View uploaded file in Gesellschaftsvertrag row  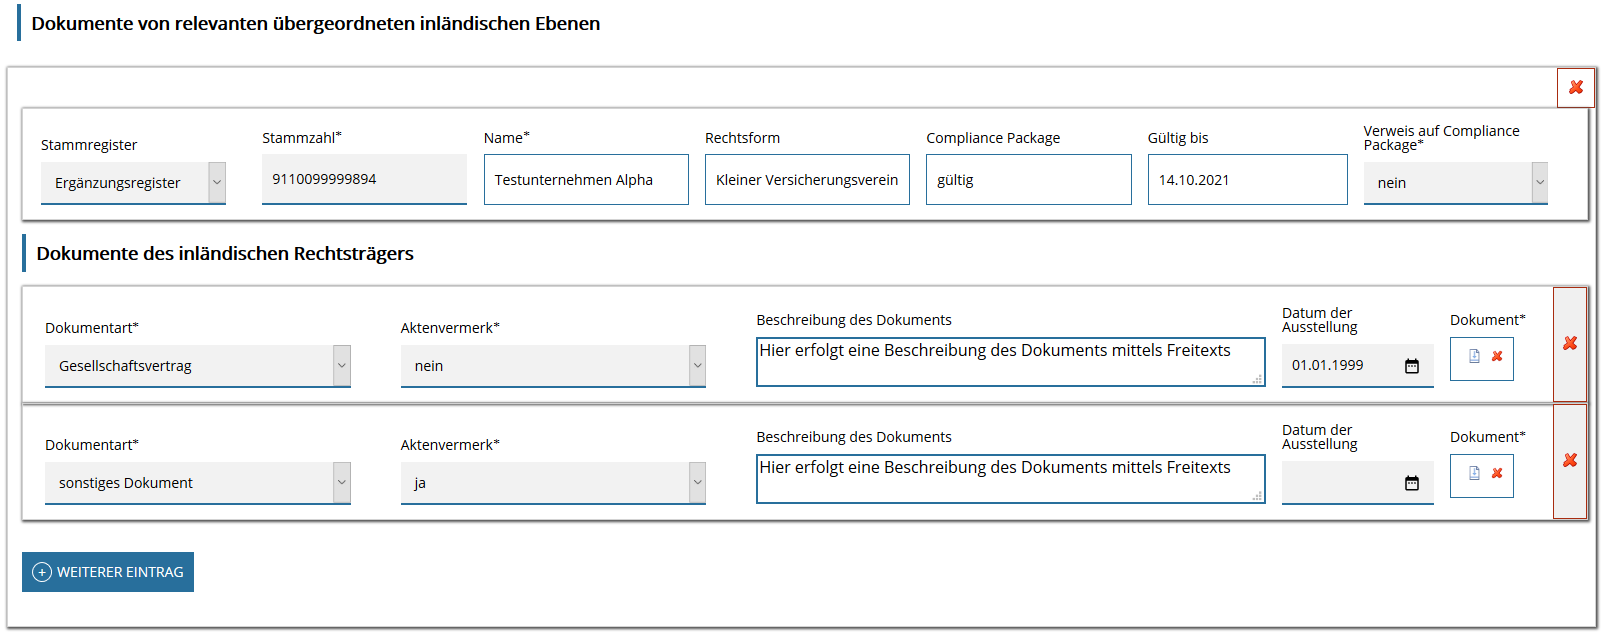point(1474,357)
